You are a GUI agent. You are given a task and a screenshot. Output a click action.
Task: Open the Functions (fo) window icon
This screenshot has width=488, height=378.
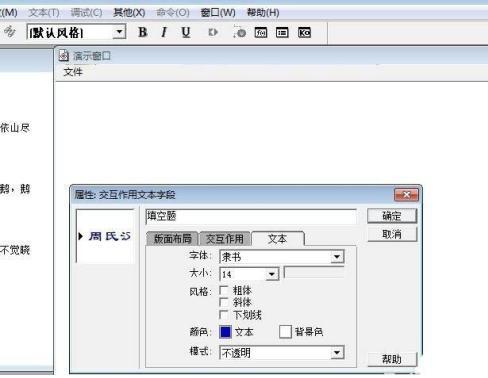[x=261, y=32]
